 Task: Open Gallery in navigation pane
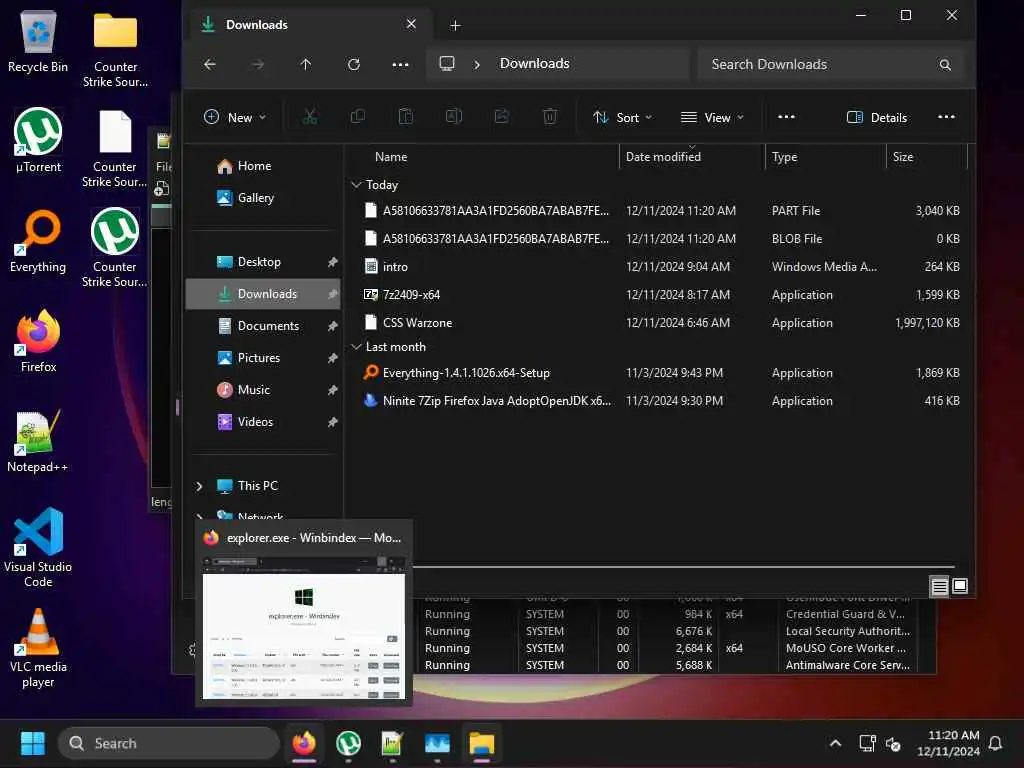coord(263,198)
